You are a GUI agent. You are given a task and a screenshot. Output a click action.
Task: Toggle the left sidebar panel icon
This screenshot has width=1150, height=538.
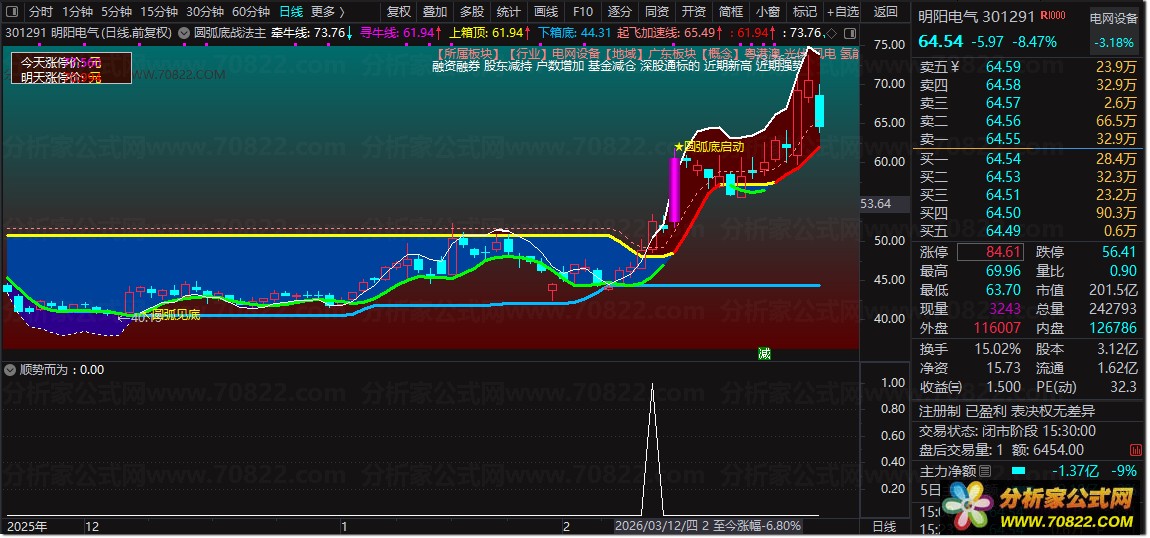[12, 12]
